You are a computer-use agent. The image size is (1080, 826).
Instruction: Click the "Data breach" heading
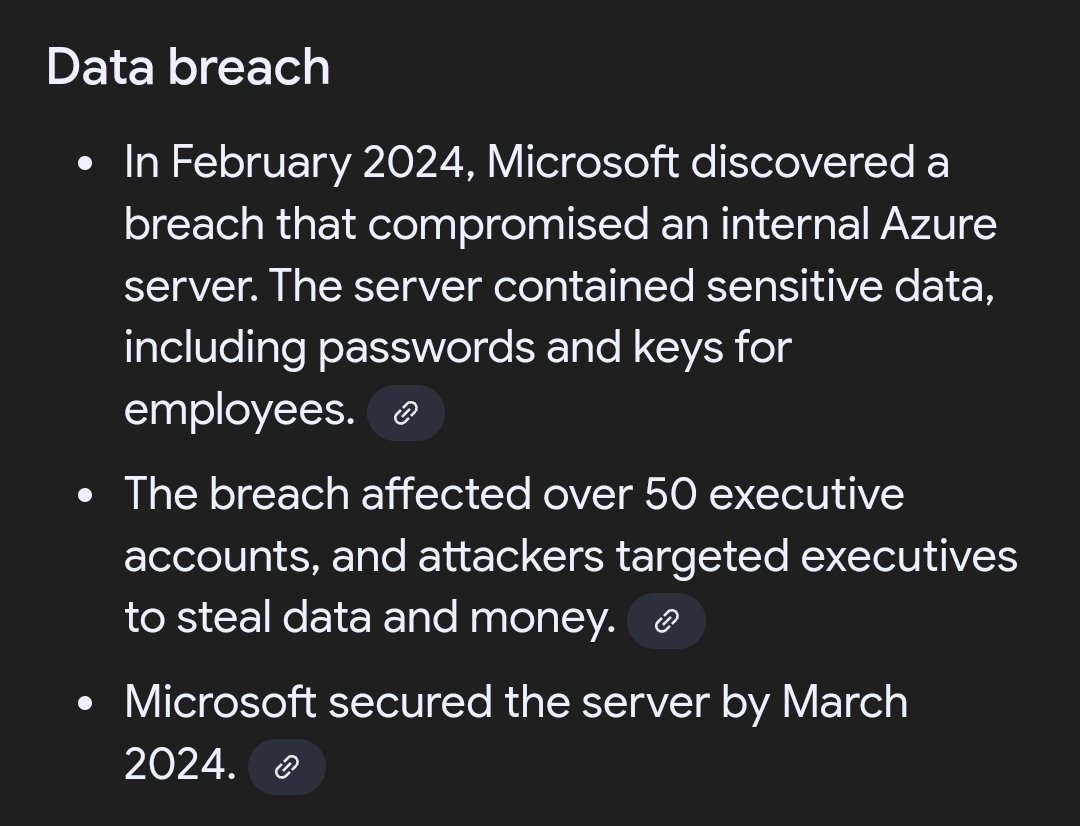click(x=188, y=68)
